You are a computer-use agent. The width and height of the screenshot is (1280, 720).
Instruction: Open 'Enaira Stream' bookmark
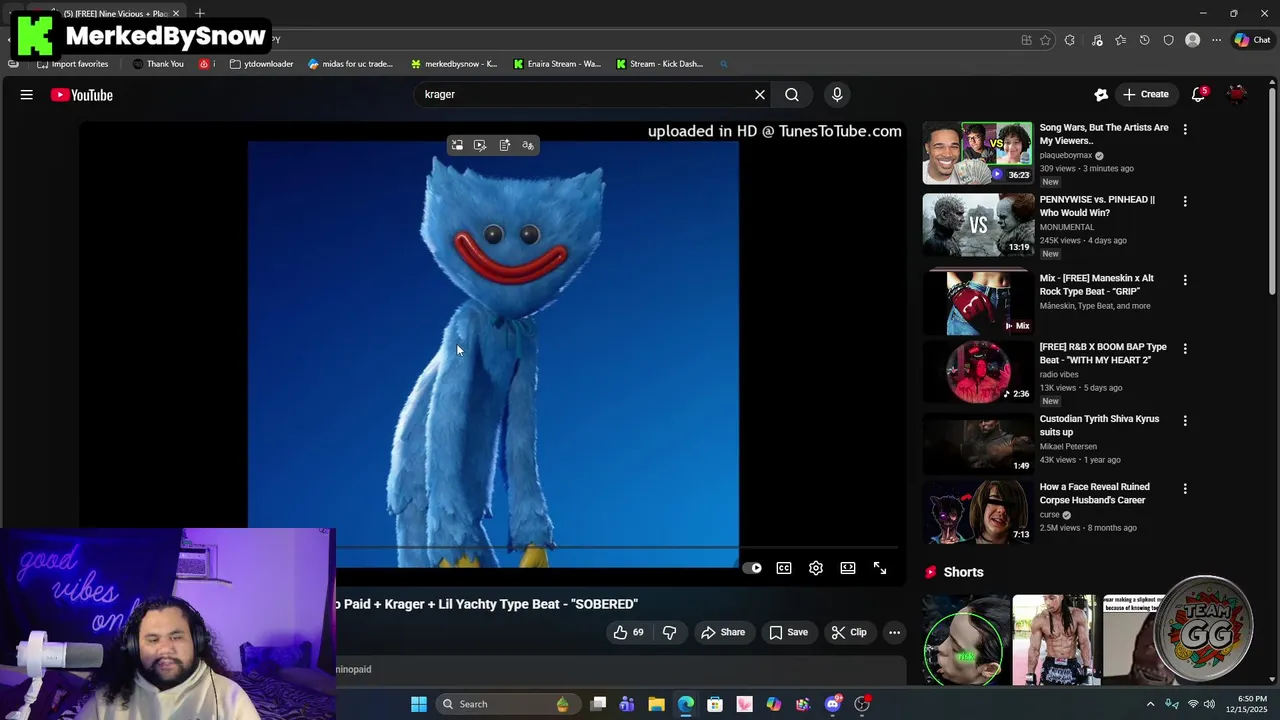(x=557, y=64)
